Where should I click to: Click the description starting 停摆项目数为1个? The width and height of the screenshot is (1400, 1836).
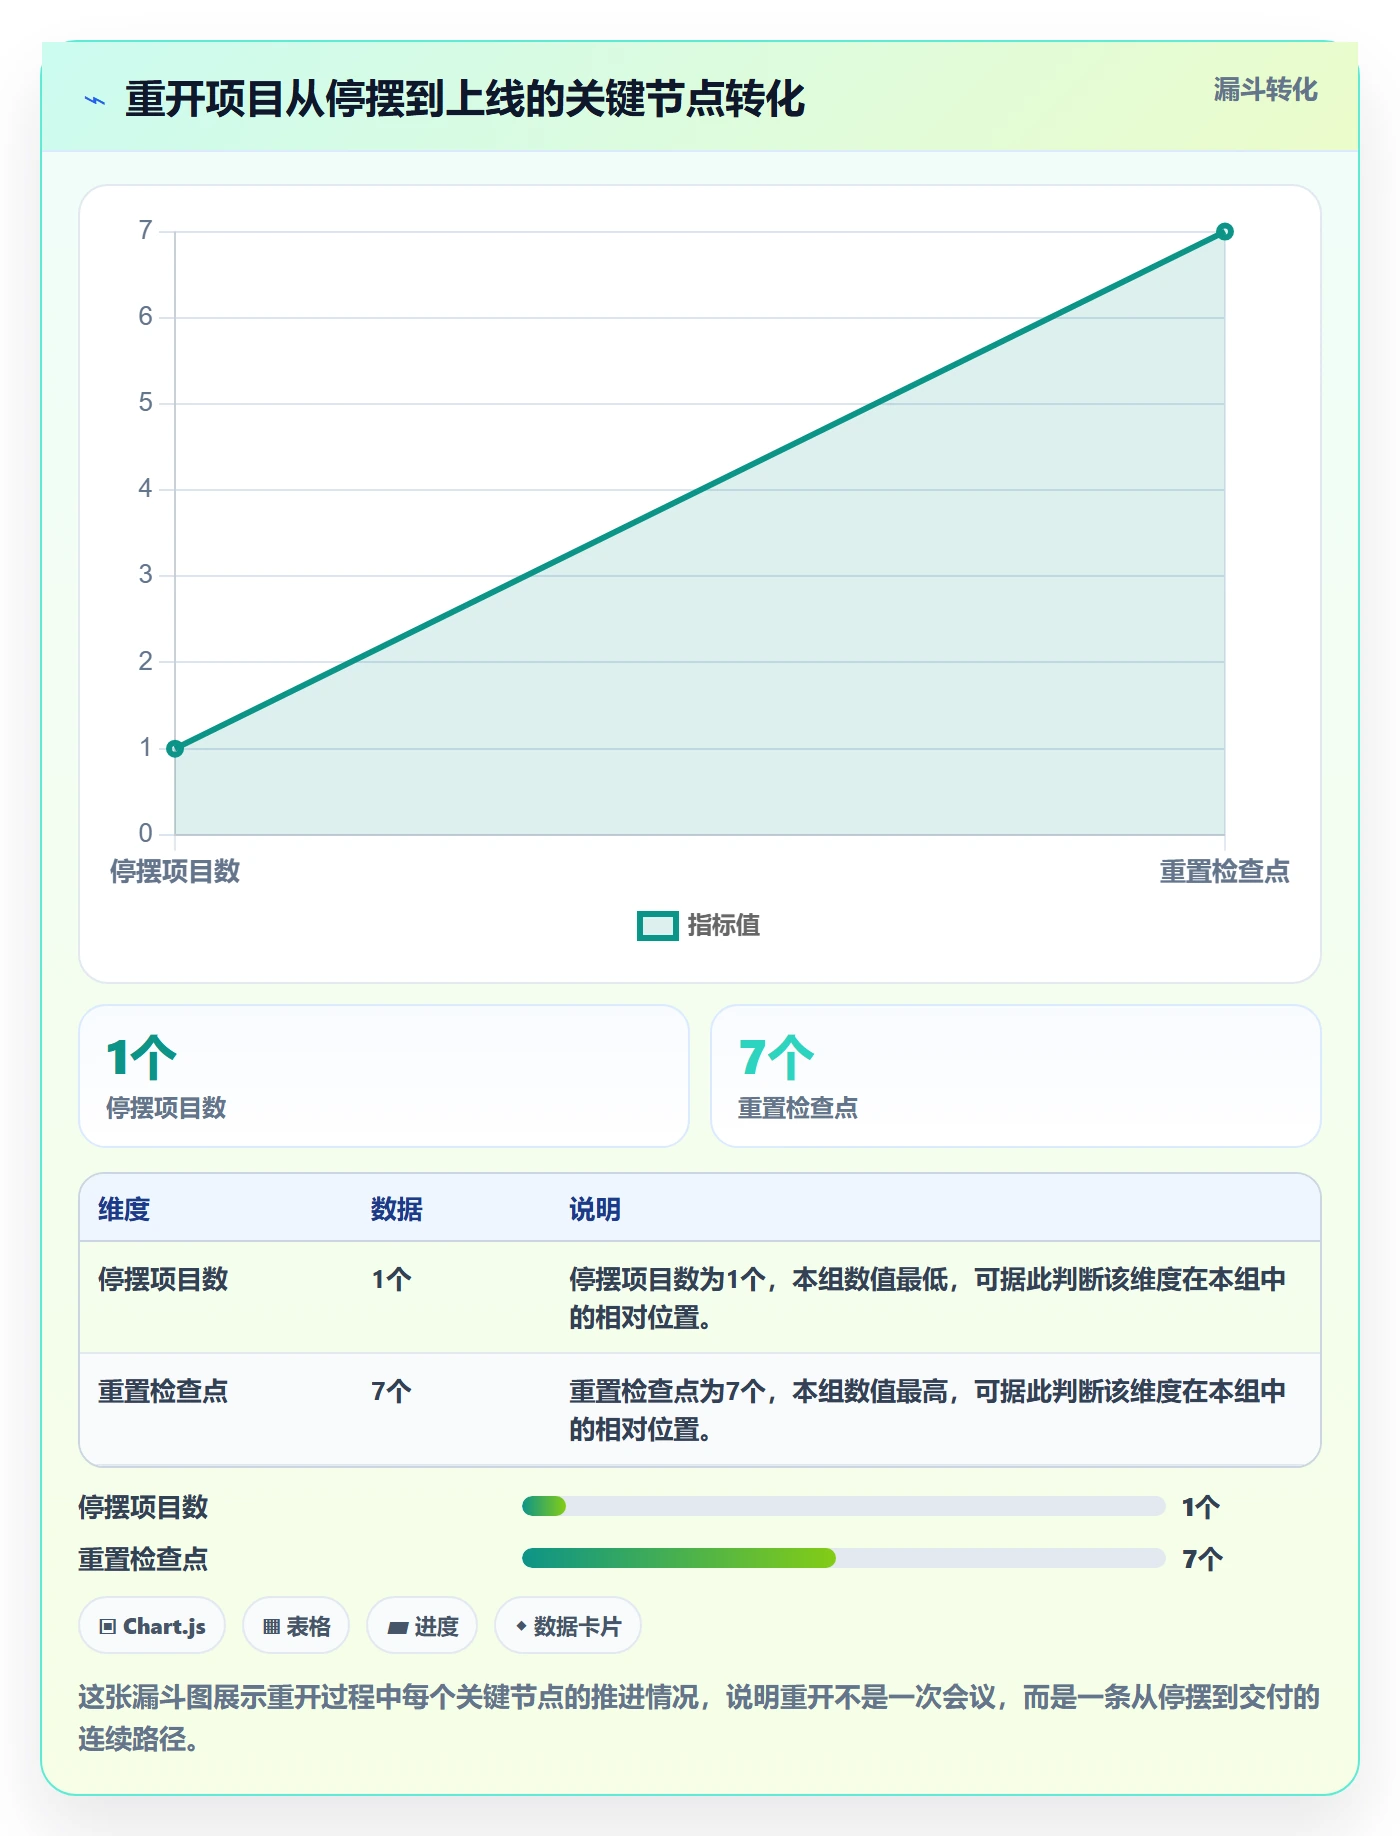(927, 1298)
